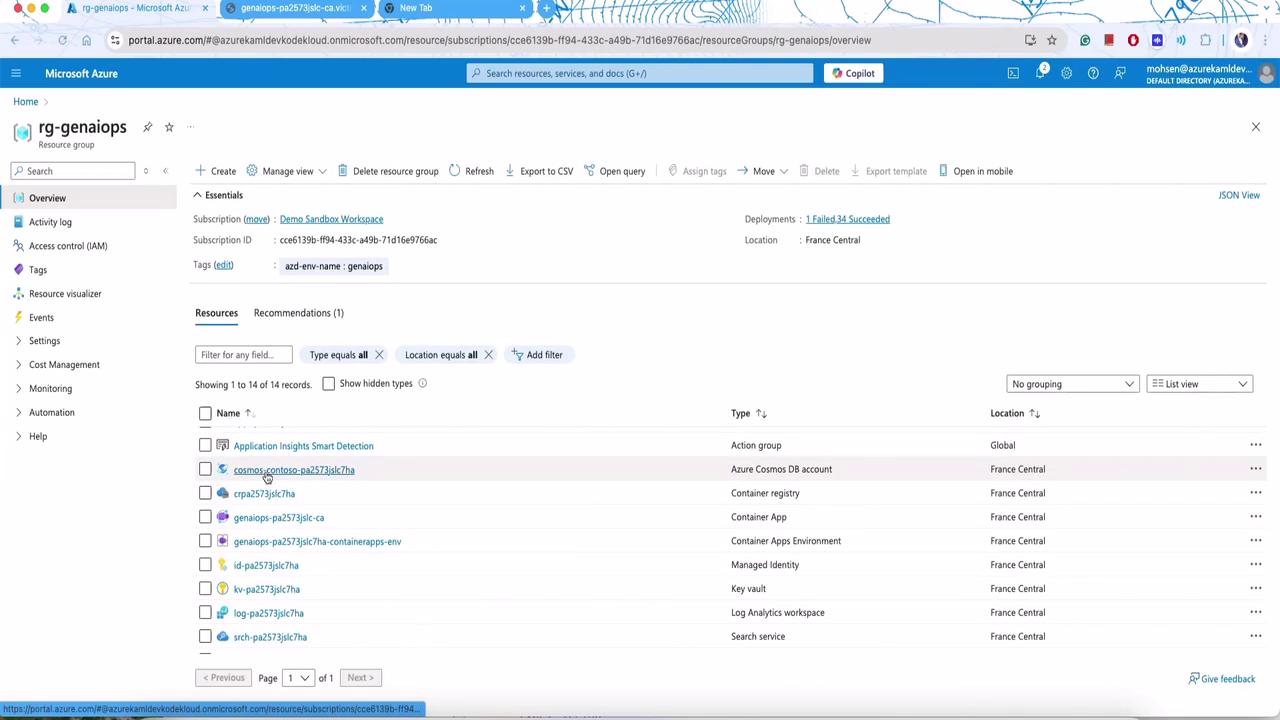Open Cloud Shell from the top bar
Screen dimensions: 1280x720
click(x=1013, y=73)
